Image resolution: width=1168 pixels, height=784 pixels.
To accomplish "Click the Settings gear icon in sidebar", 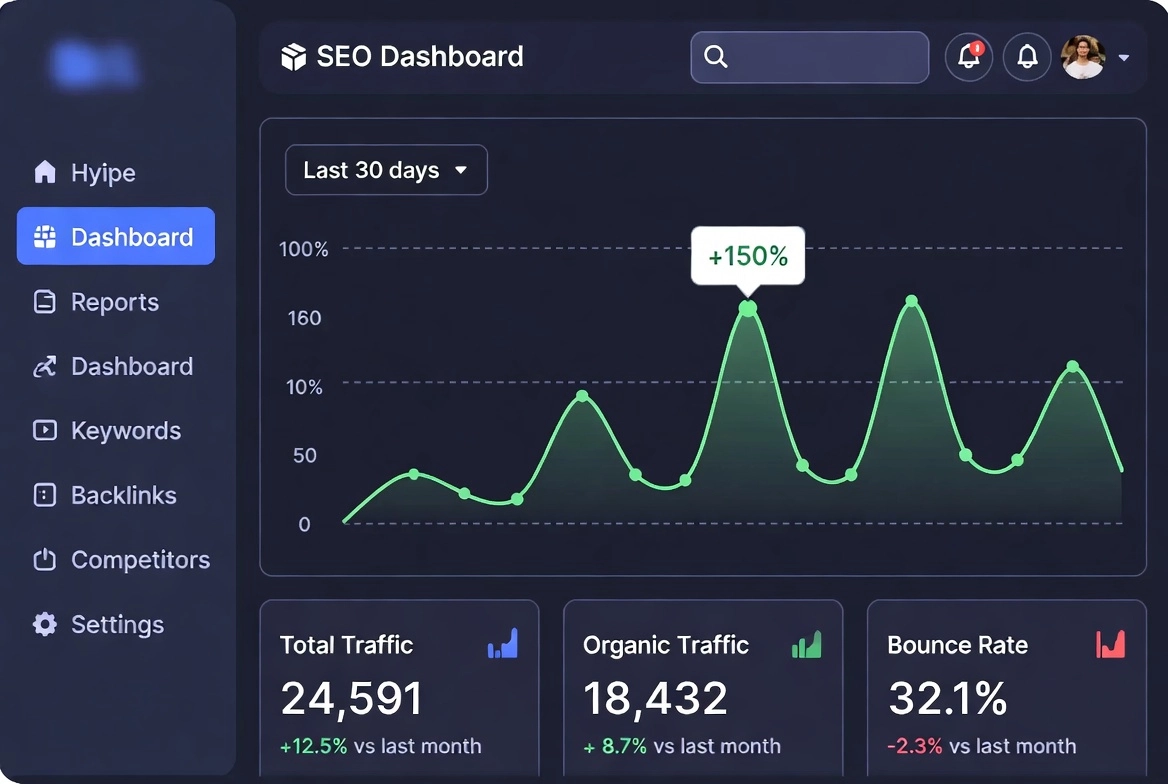I will pyautogui.click(x=45, y=625).
